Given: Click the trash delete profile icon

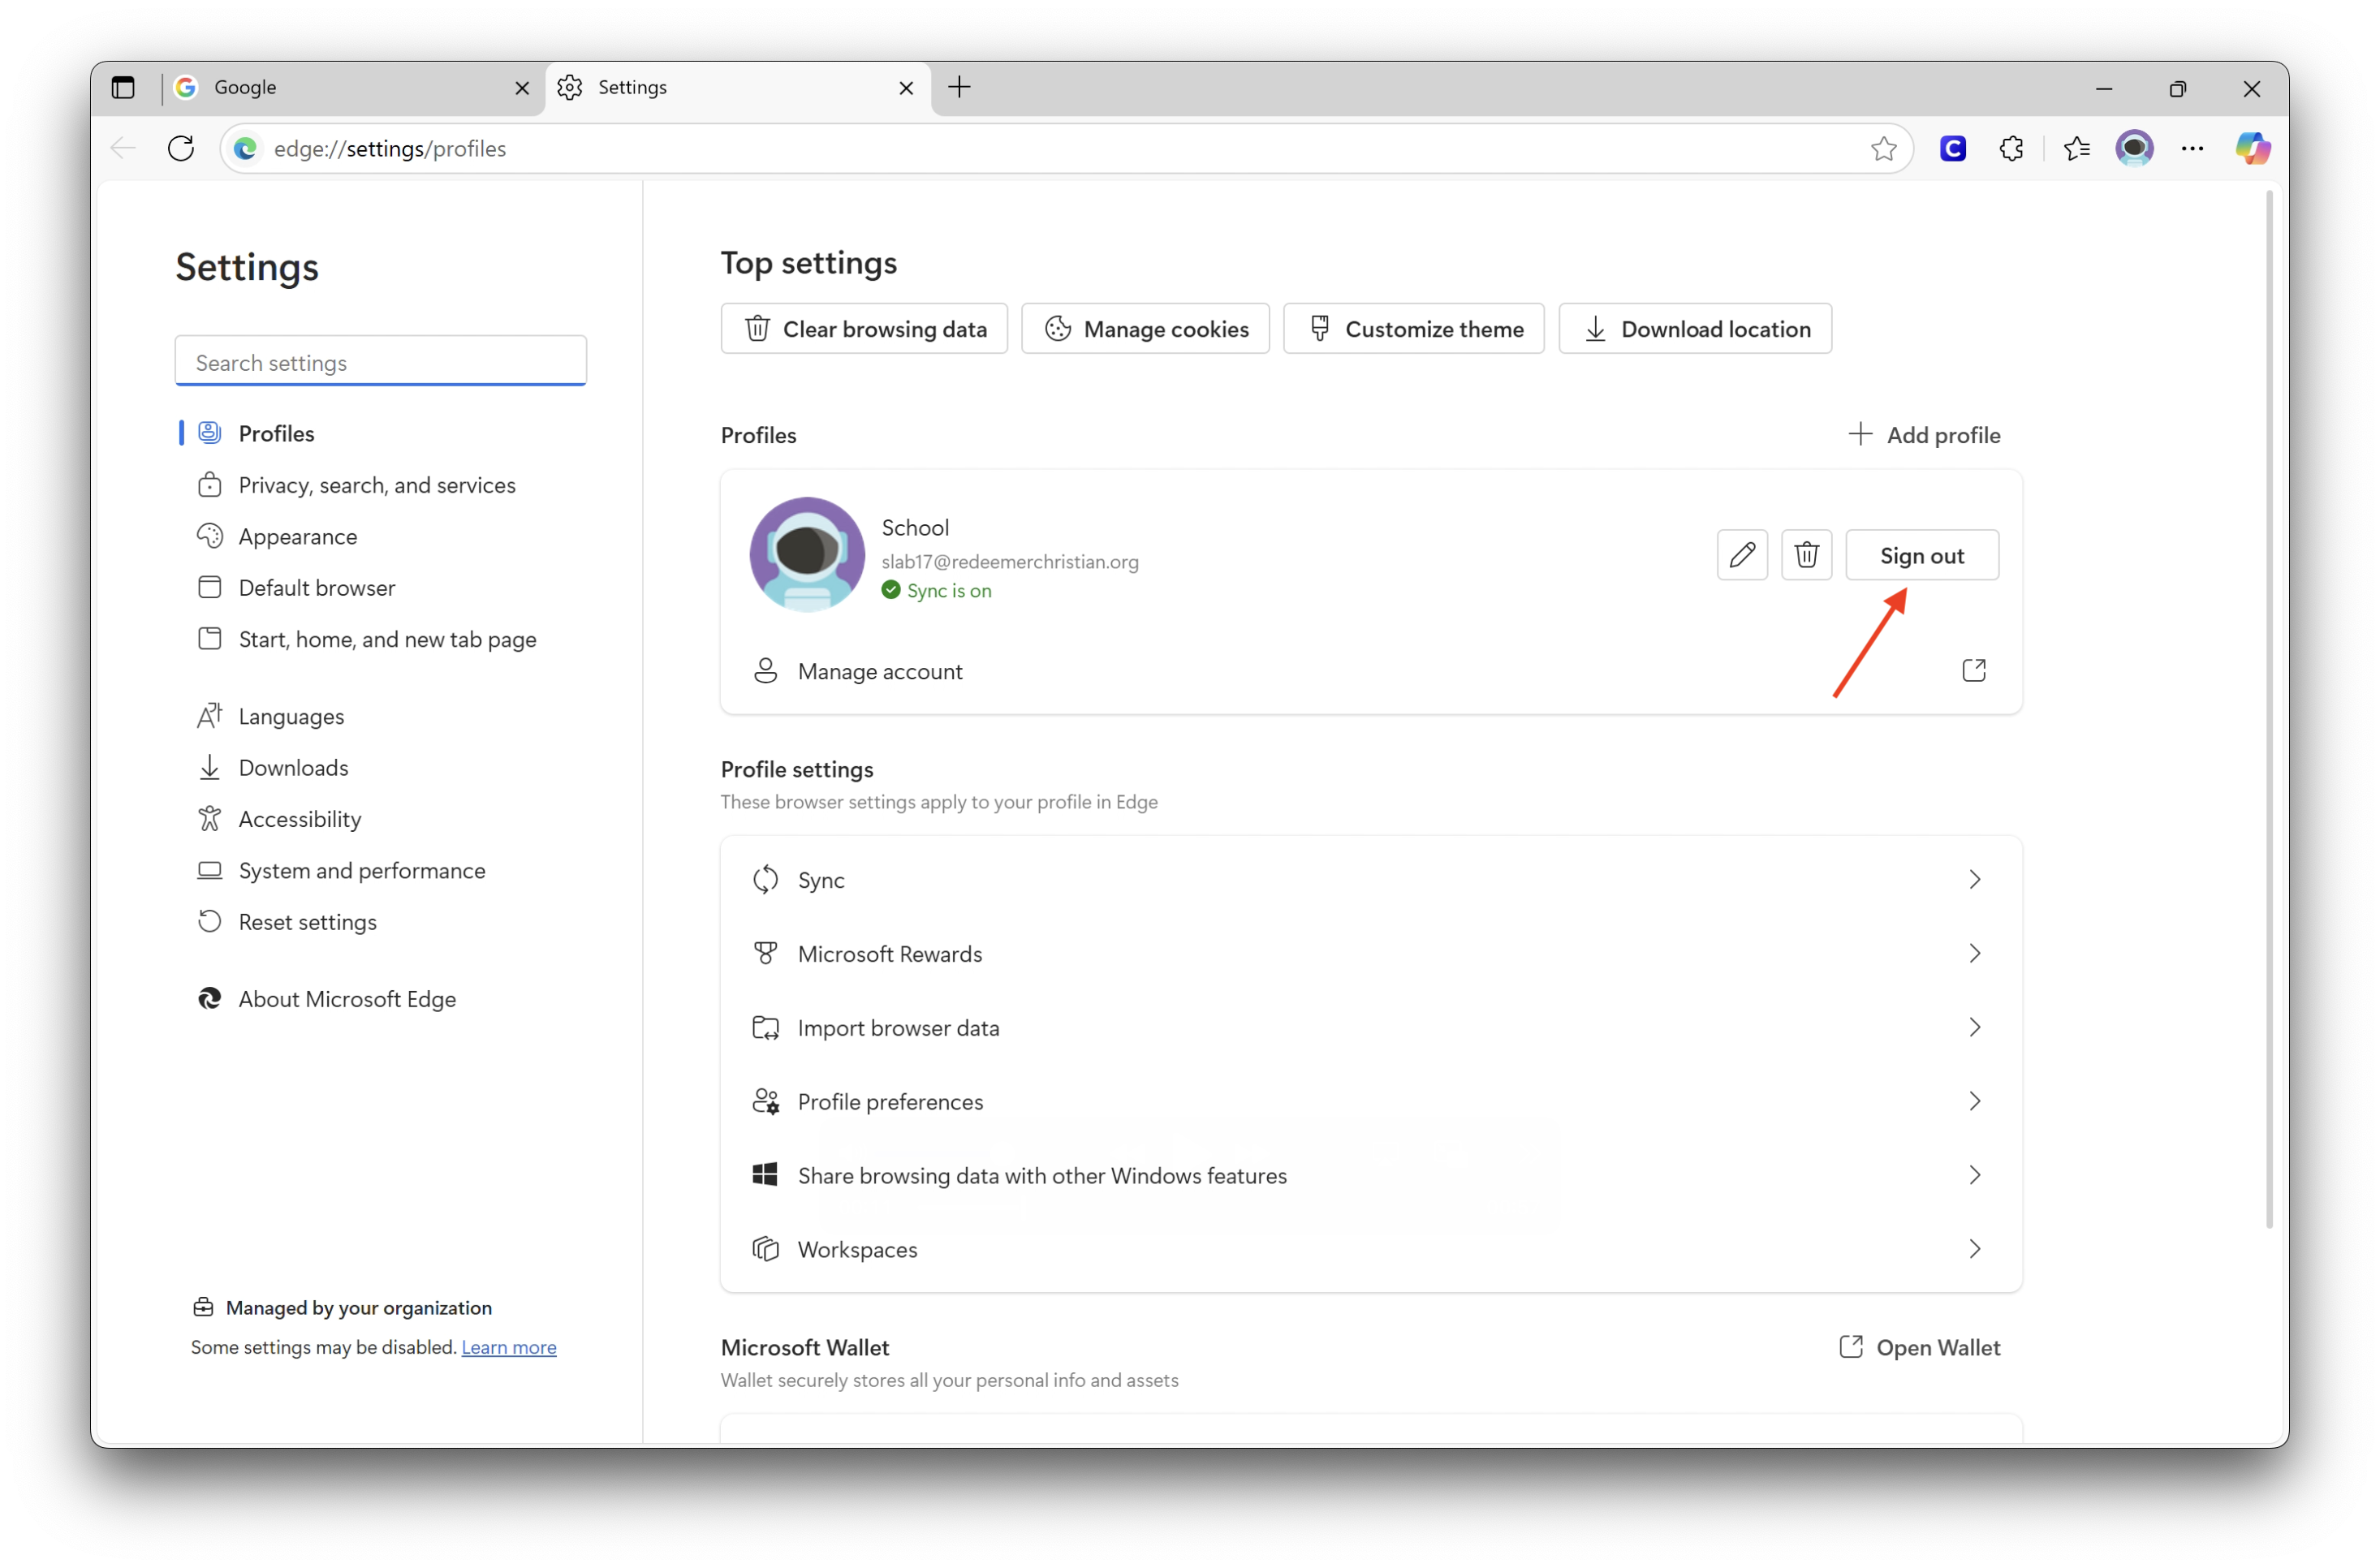Looking at the screenshot, I should pos(1806,555).
